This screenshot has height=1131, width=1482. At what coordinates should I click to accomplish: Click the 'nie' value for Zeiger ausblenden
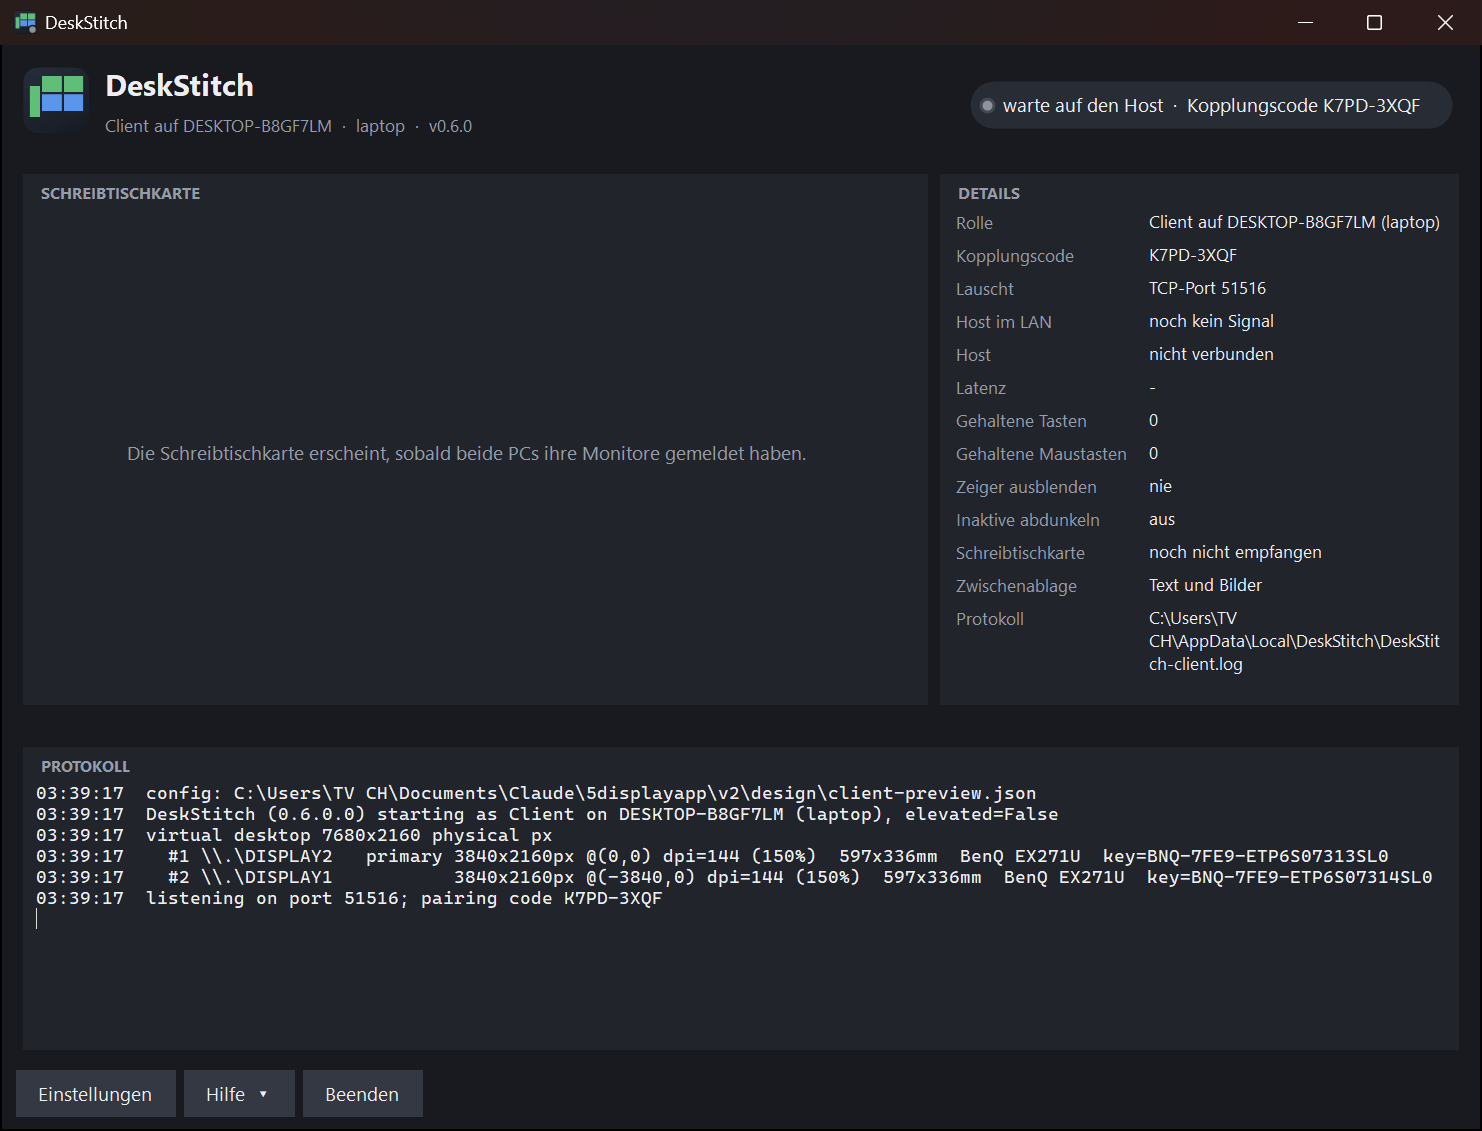(1160, 486)
